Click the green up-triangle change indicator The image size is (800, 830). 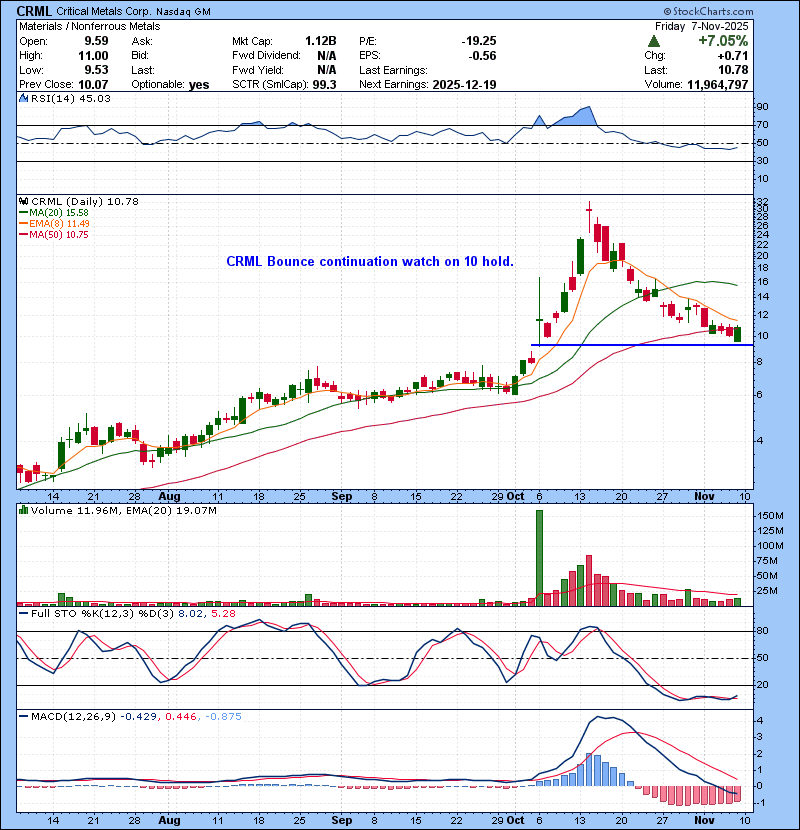click(654, 41)
